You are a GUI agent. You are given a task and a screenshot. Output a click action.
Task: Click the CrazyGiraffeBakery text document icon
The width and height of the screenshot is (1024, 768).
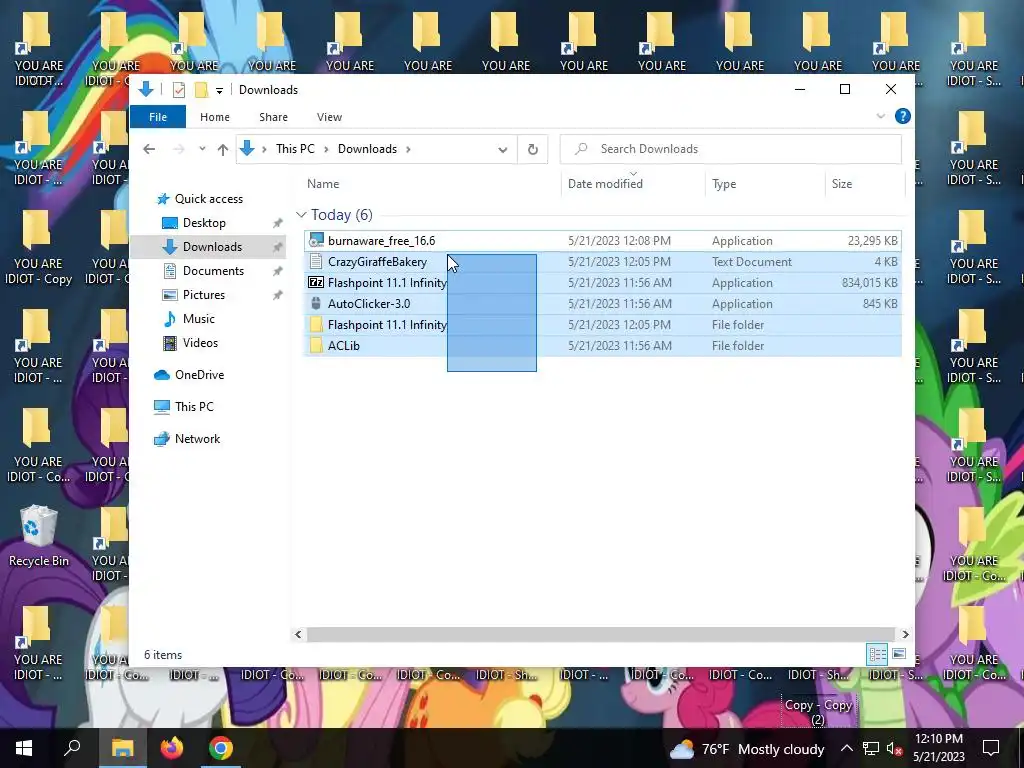click(316, 262)
